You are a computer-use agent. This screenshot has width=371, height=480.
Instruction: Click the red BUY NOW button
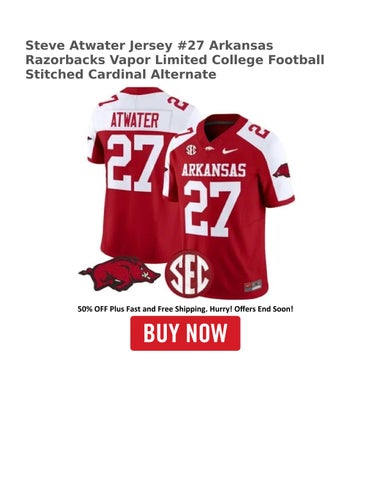[x=185, y=333]
